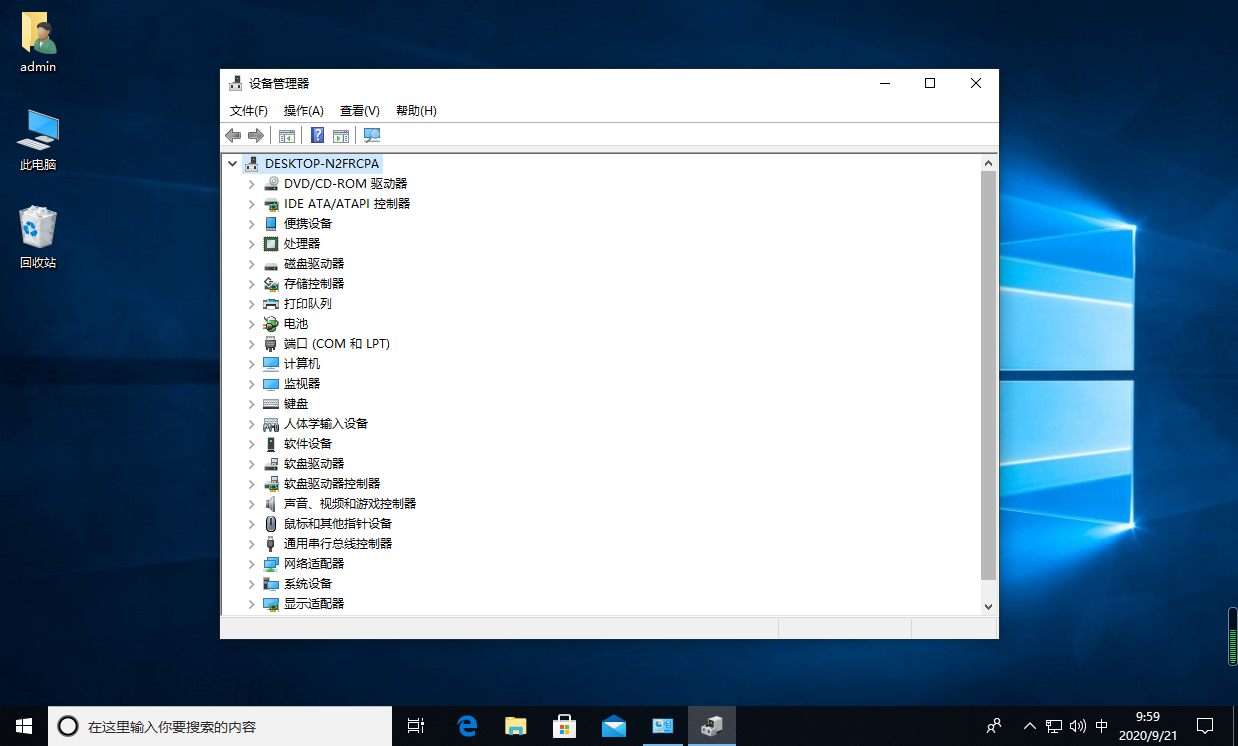Image resolution: width=1238 pixels, height=746 pixels.
Task: Select the 回收站 recycle bin desktop icon
Action: click(x=38, y=237)
